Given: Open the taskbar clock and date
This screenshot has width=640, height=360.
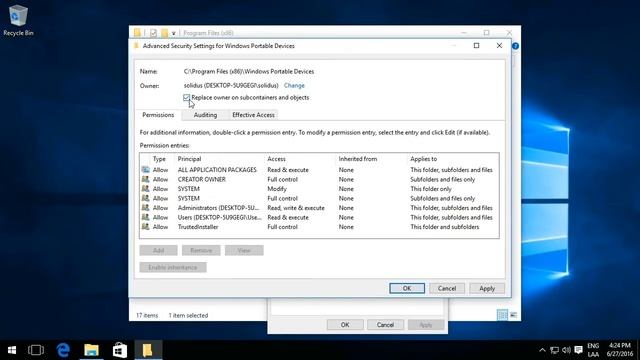Looking at the screenshot, I should coord(619,350).
